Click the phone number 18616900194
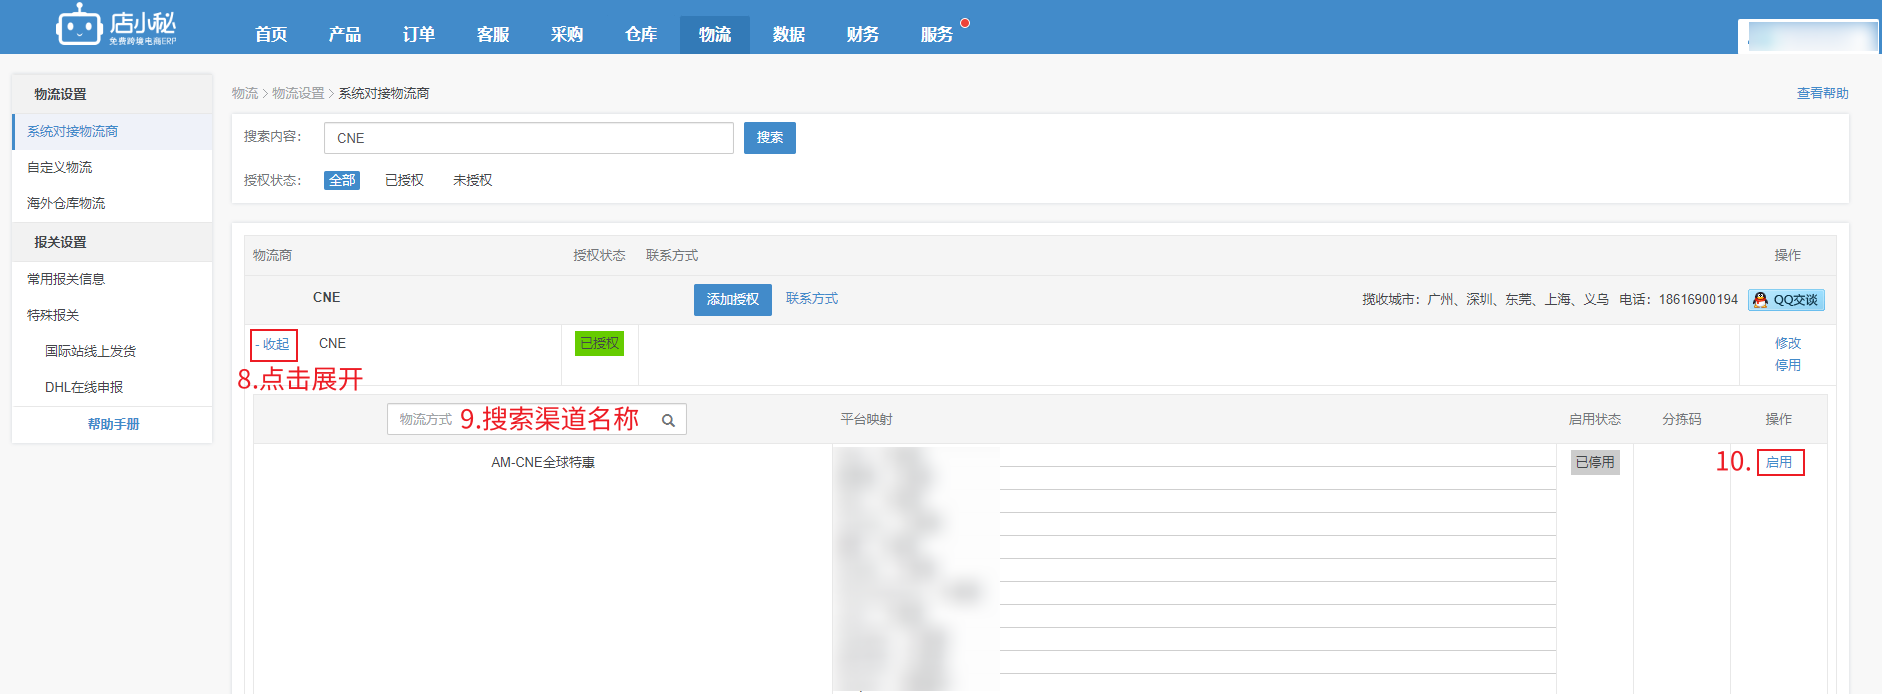The width and height of the screenshot is (1882, 694). coord(1698,300)
